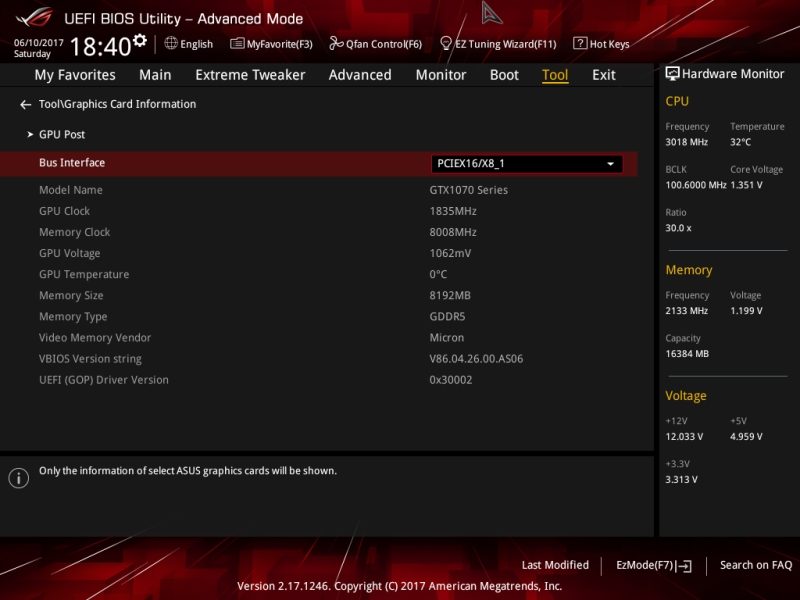800x600 pixels.
Task: Go to the Advanced tab
Action: (x=360, y=75)
